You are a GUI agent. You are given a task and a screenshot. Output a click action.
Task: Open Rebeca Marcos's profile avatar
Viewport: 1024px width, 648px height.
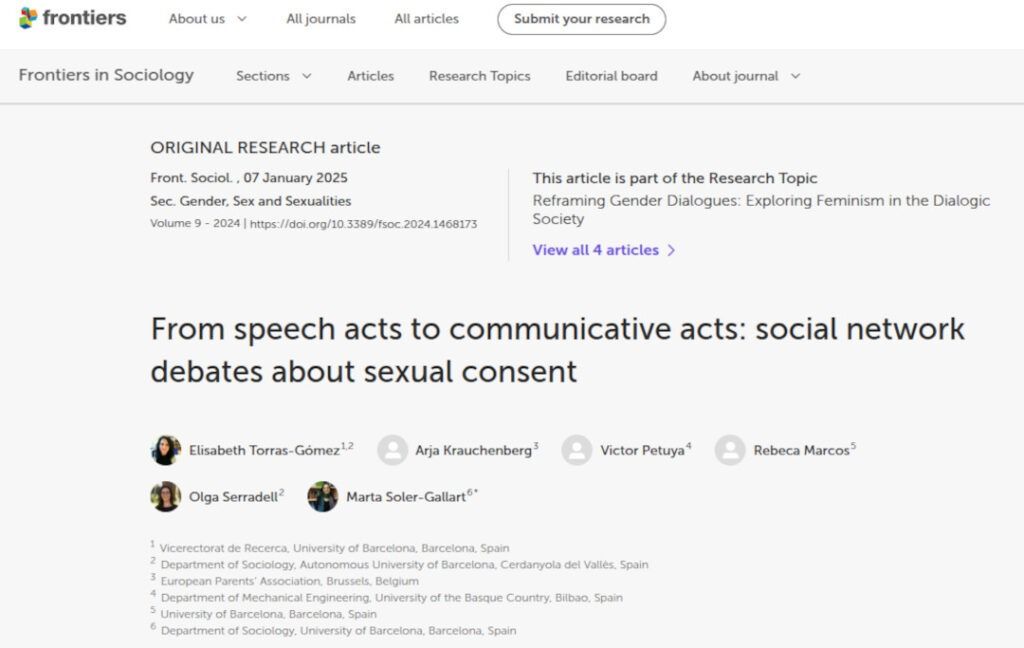point(731,450)
